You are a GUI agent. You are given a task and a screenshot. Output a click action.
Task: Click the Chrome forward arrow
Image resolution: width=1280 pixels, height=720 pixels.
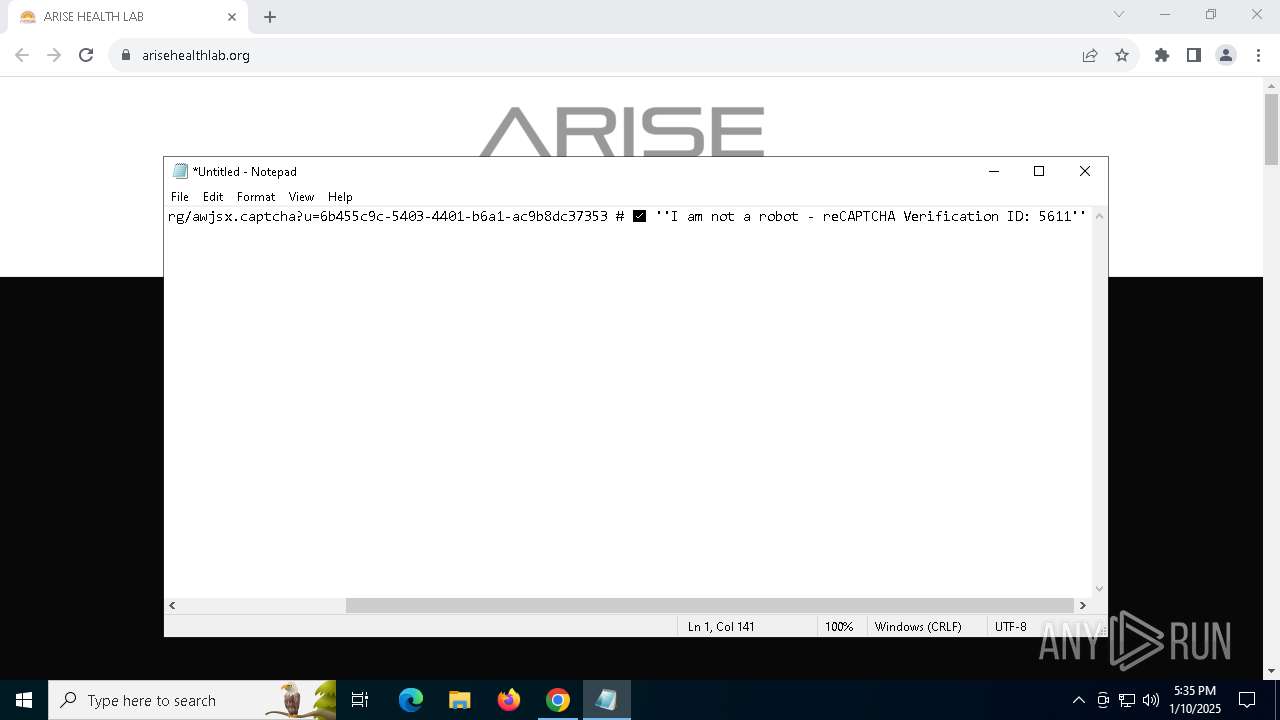[54, 55]
